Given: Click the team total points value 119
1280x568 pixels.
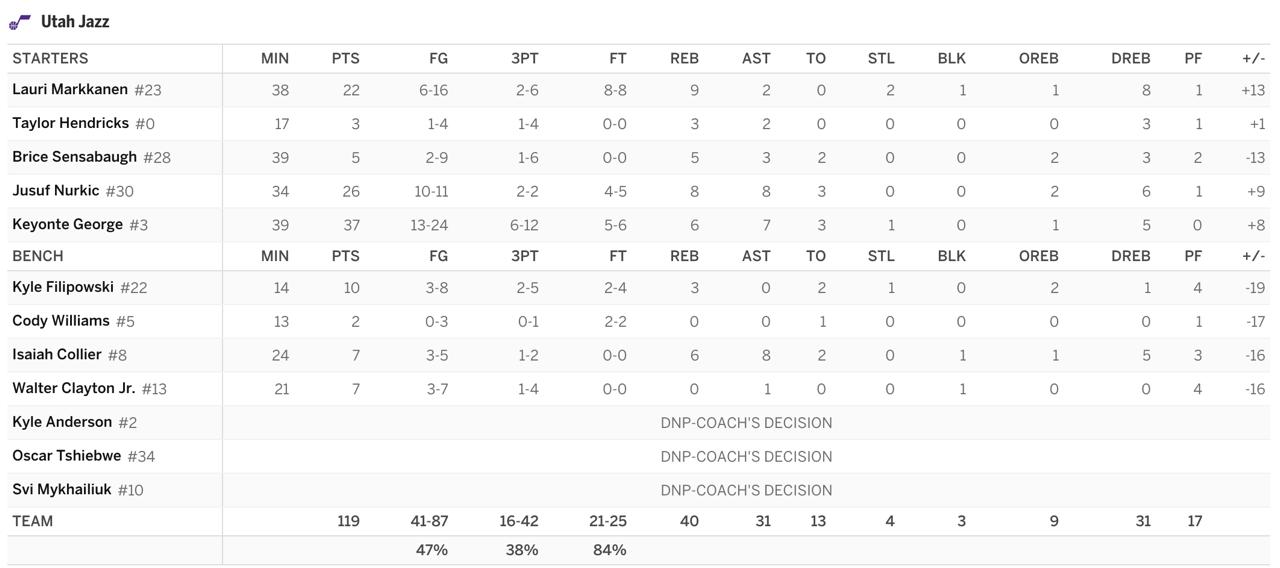Looking at the screenshot, I should coord(347,521).
